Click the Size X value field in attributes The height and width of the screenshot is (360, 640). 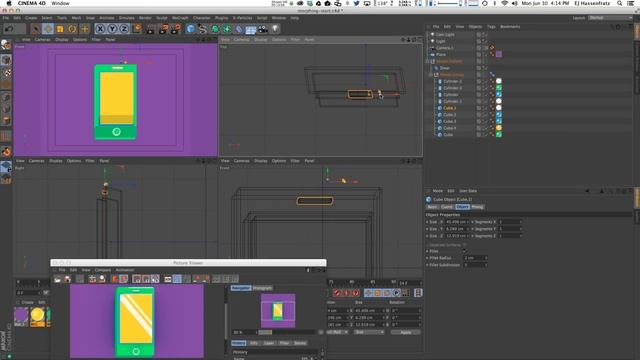point(457,222)
